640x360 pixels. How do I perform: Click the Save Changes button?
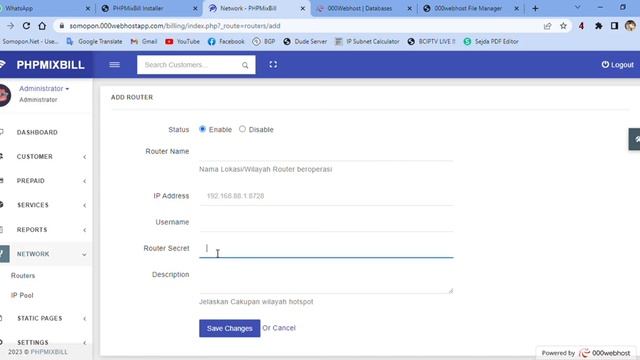tap(229, 328)
